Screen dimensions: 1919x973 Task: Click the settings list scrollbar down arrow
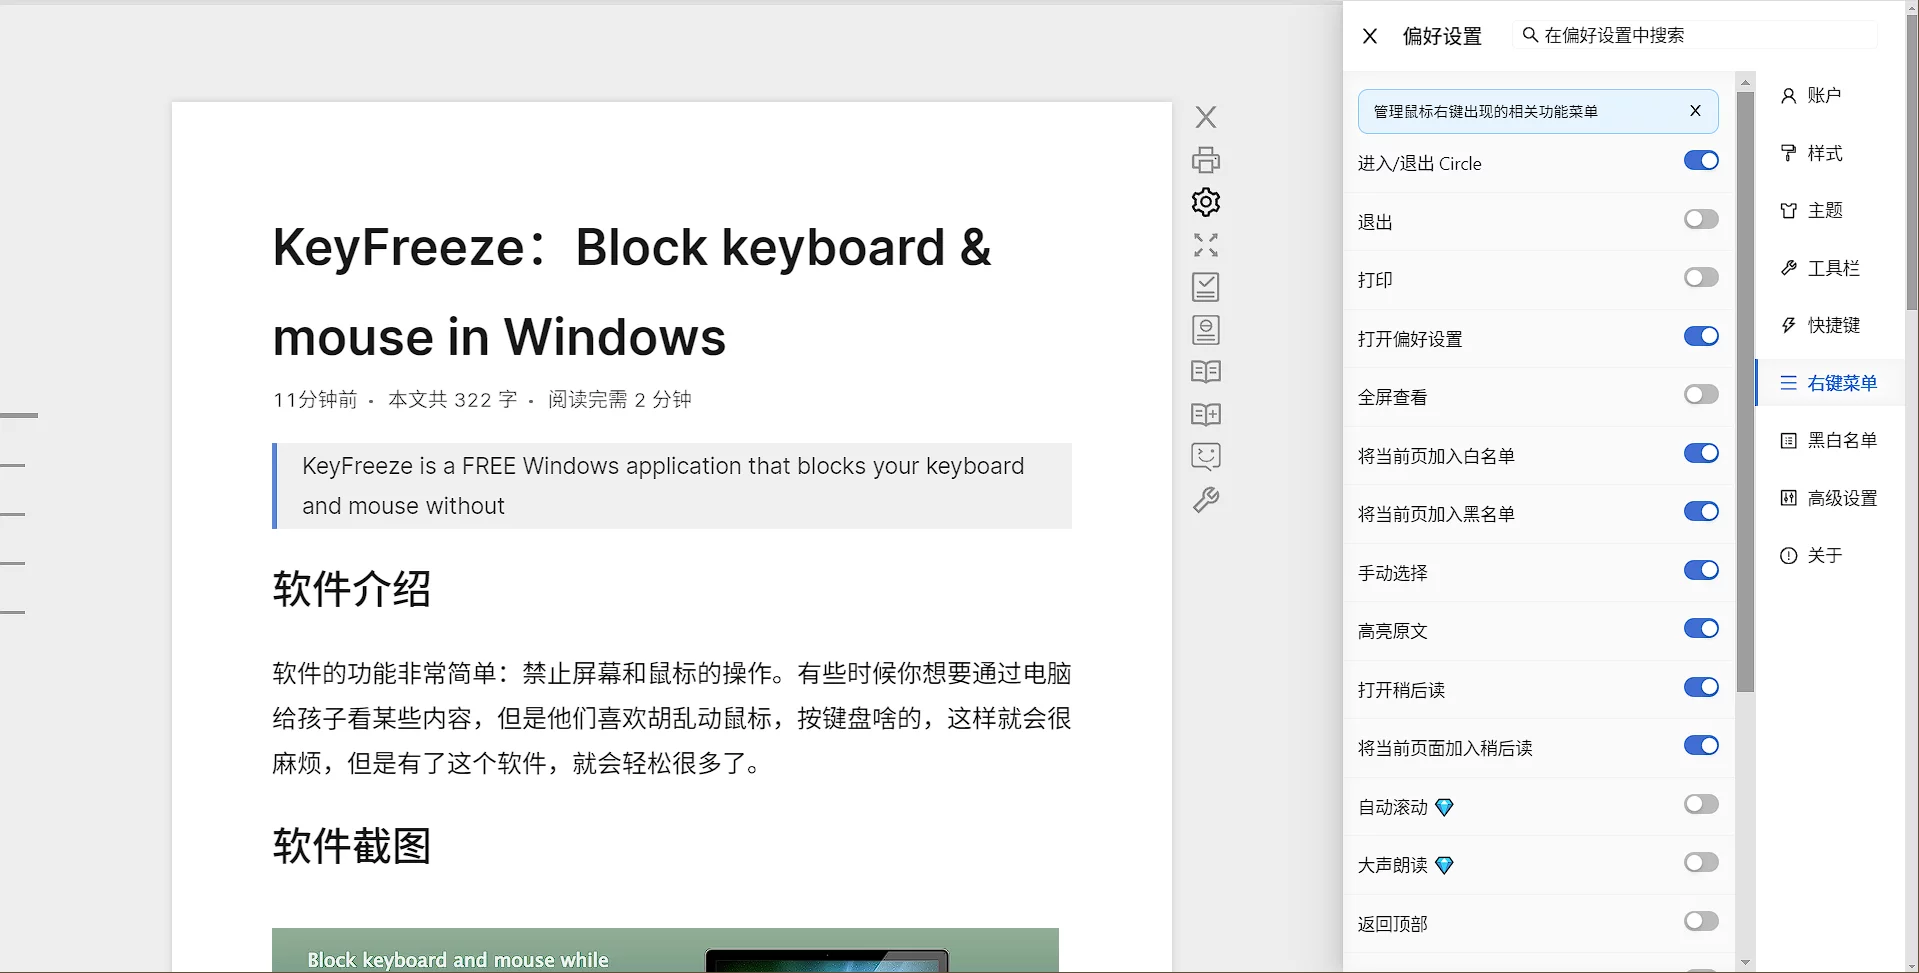pos(1745,962)
